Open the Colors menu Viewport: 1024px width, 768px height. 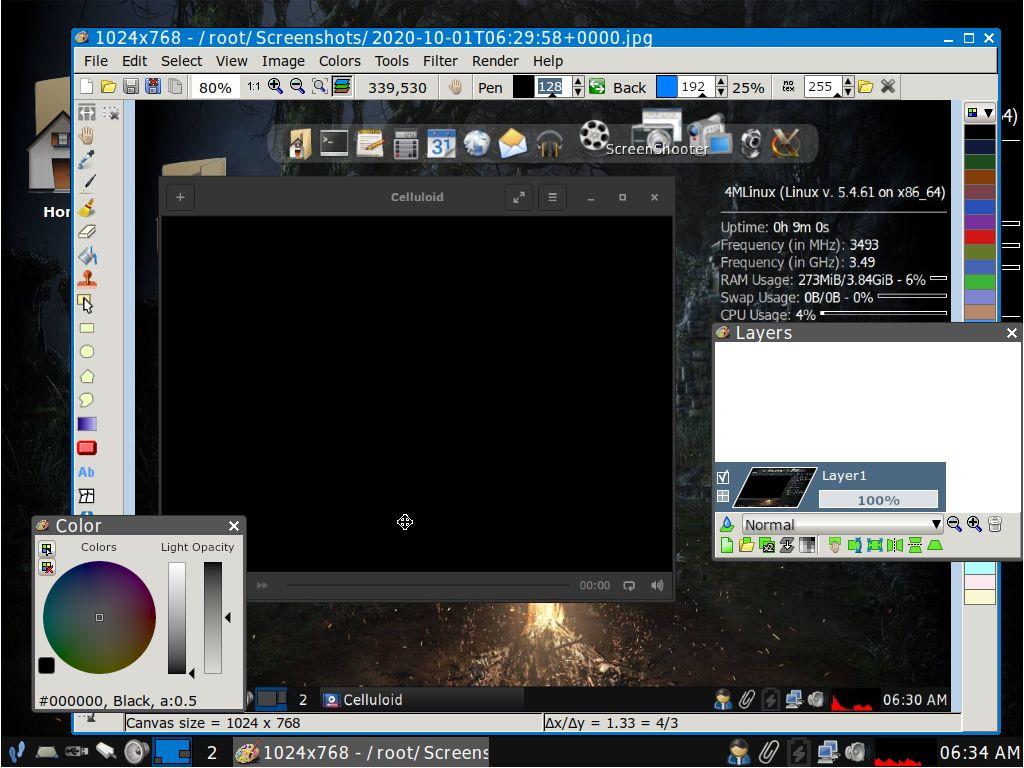pos(340,61)
